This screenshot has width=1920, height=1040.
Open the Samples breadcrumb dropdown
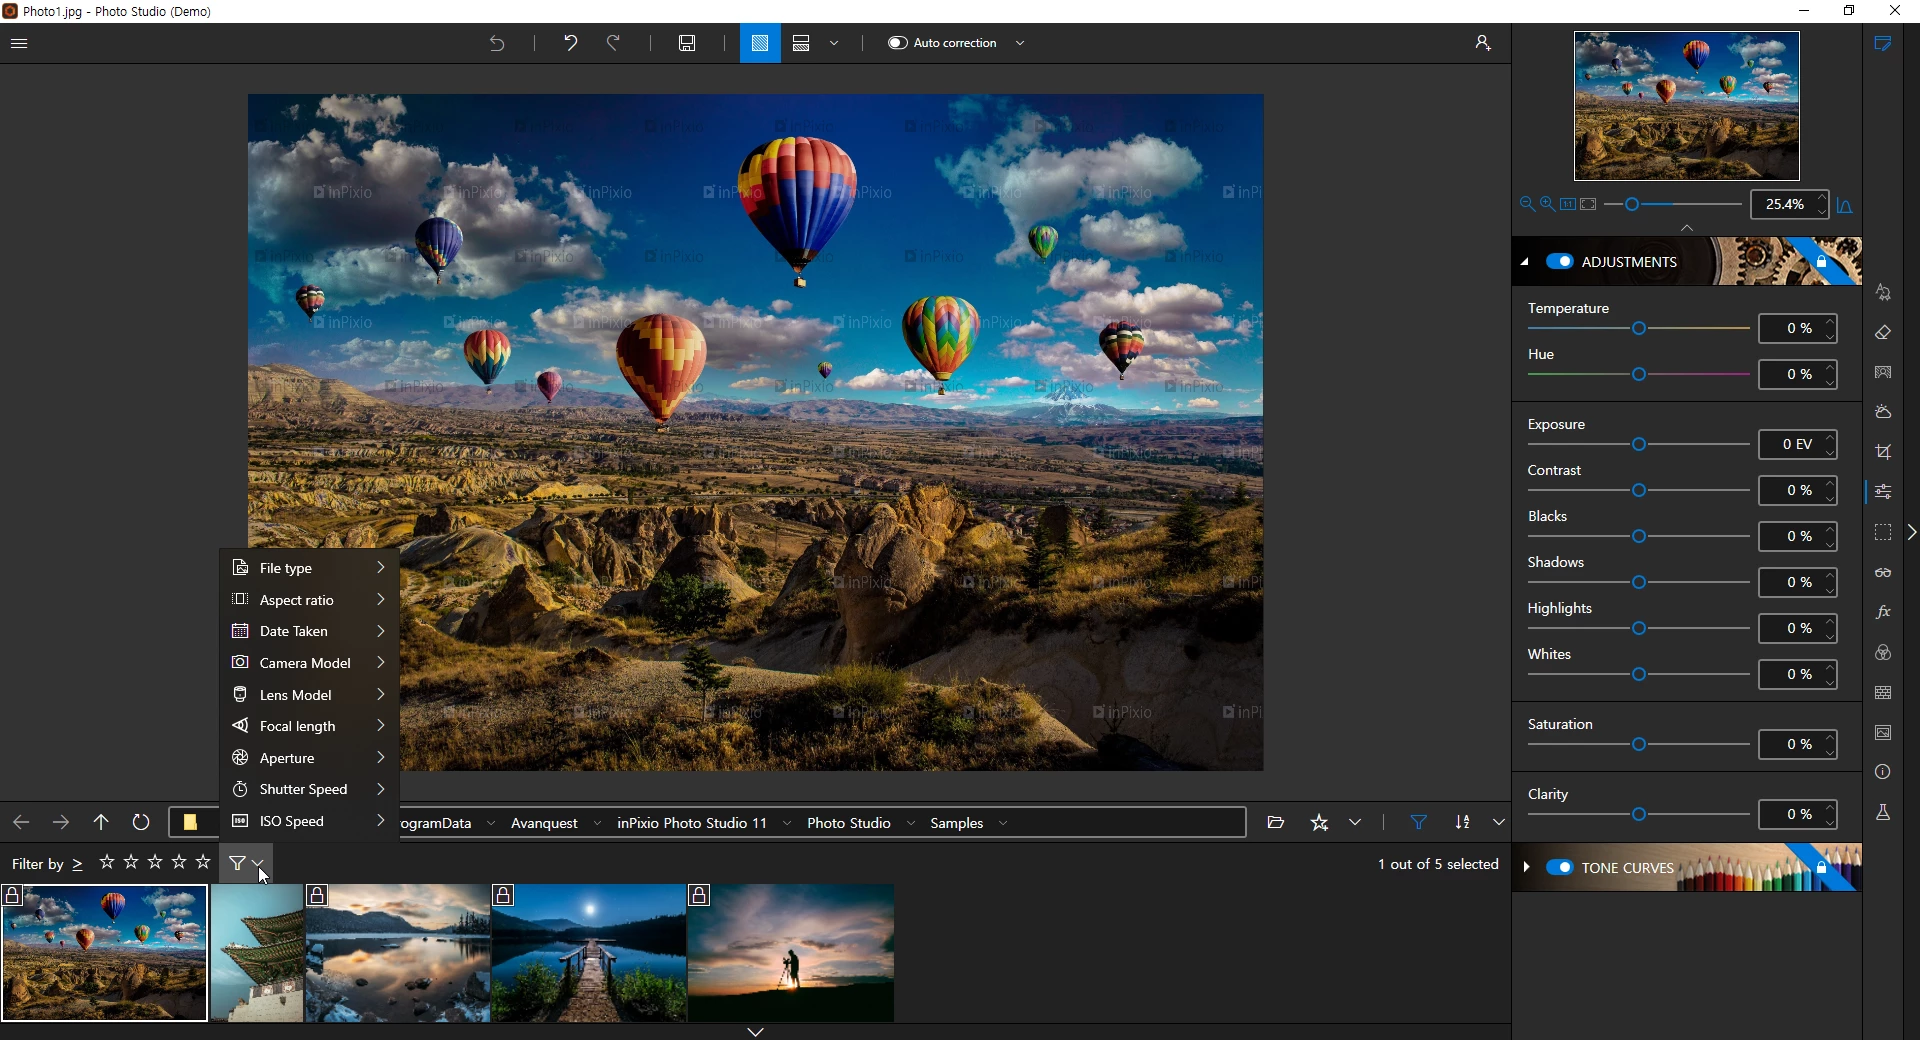(1003, 824)
